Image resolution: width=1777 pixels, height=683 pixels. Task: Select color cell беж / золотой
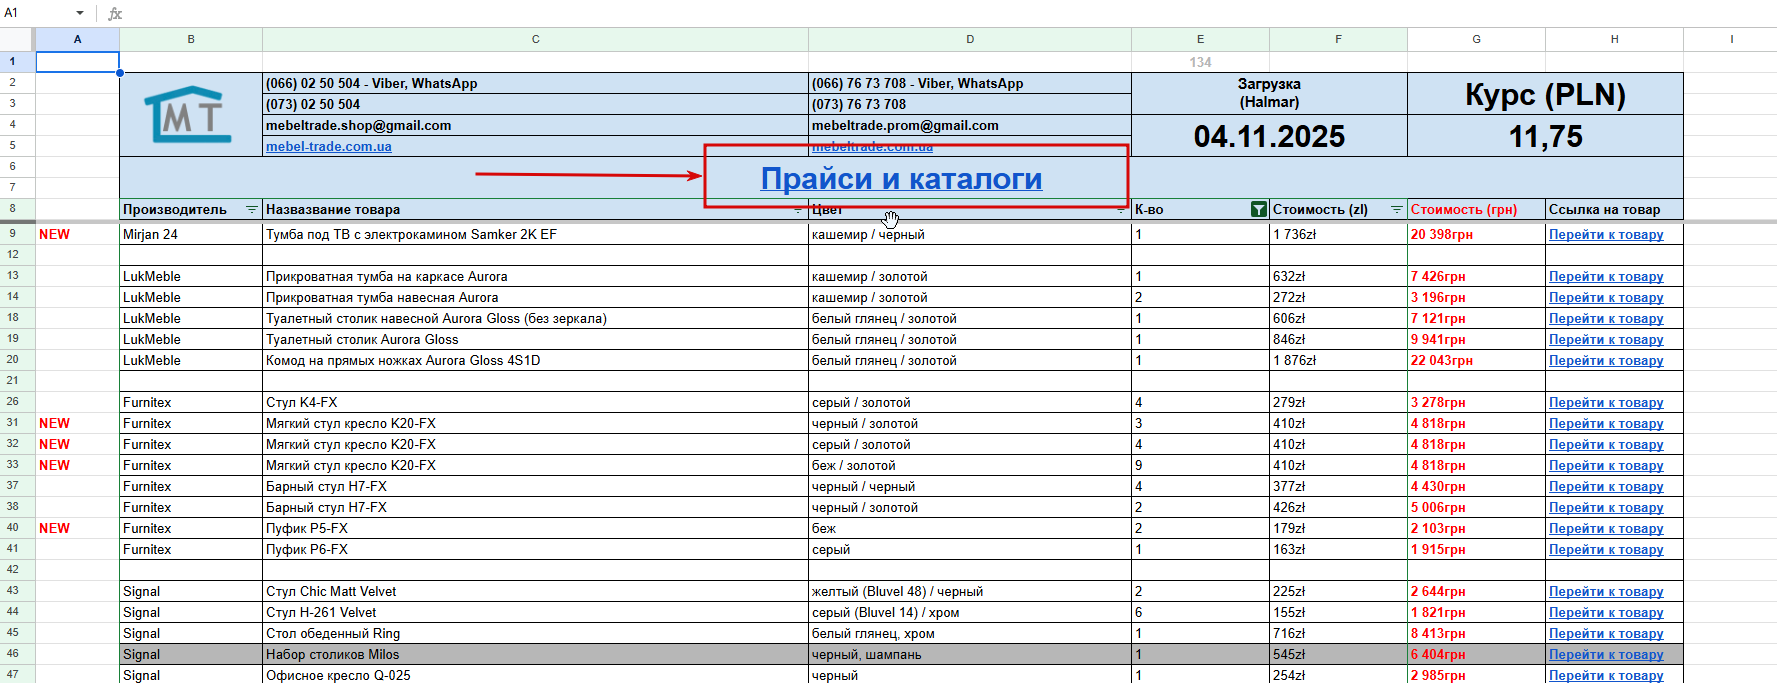tap(970, 466)
